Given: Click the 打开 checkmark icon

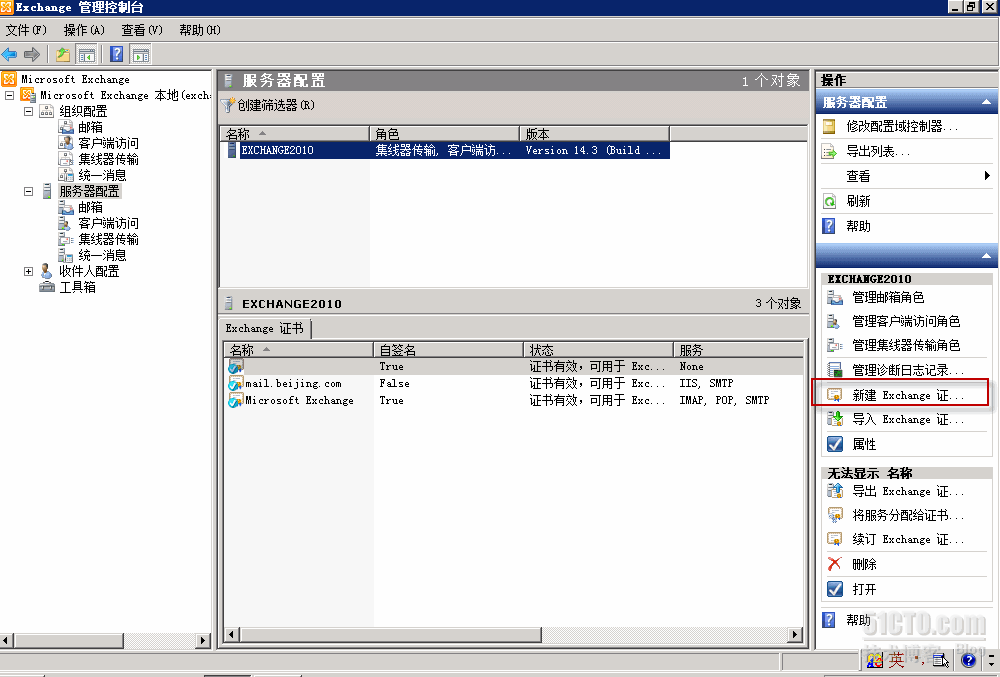Looking at the screenshot, I should pos(835,589).
